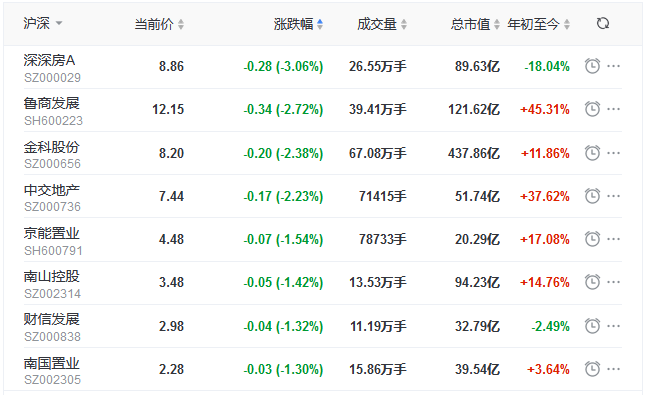Click volume 13.53万手
647x395 pixels.
tap(378, 282)
